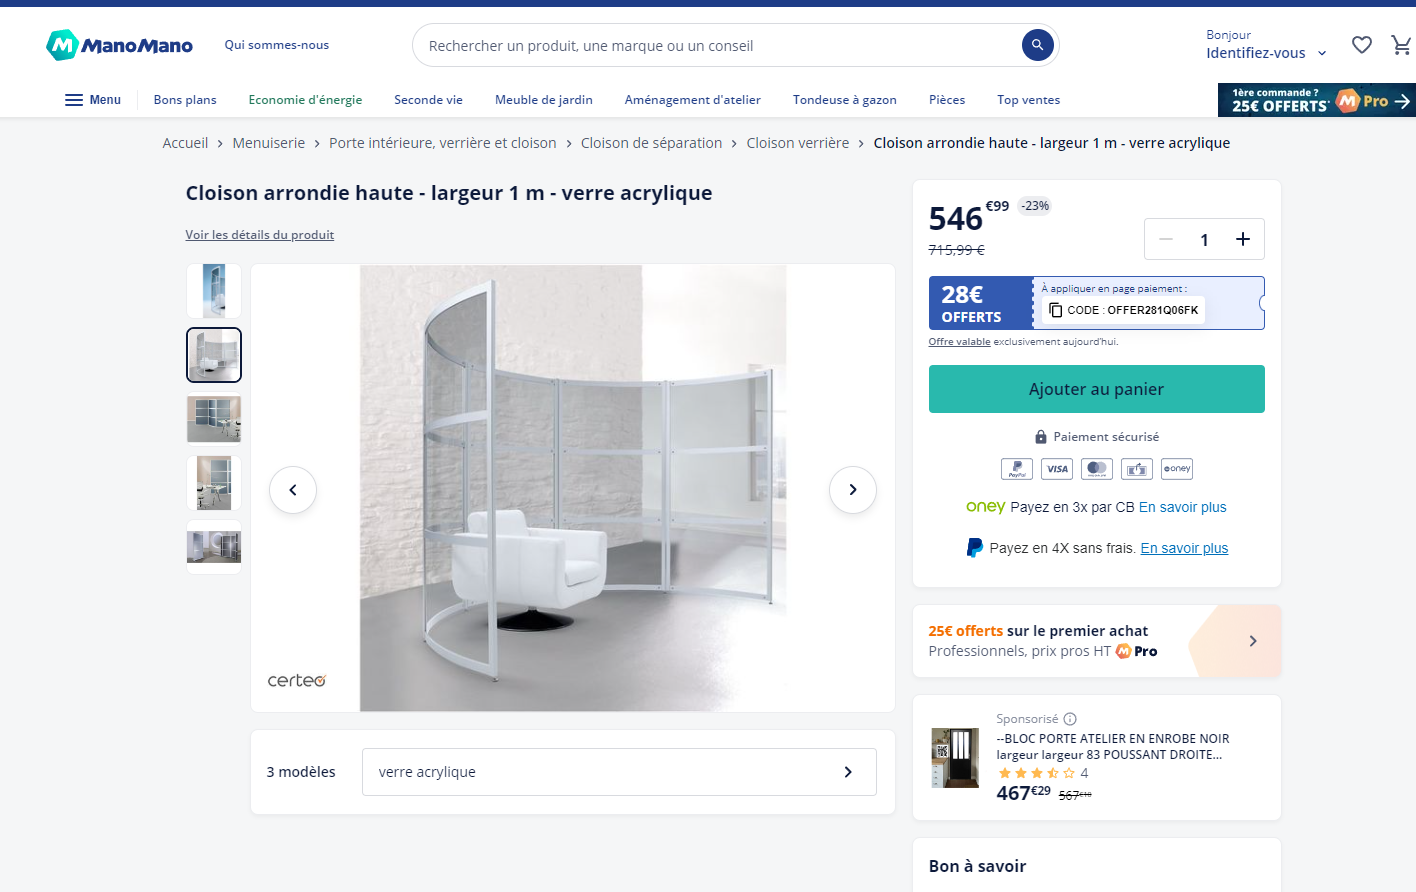Click Ajouter au panier button

1096,389
